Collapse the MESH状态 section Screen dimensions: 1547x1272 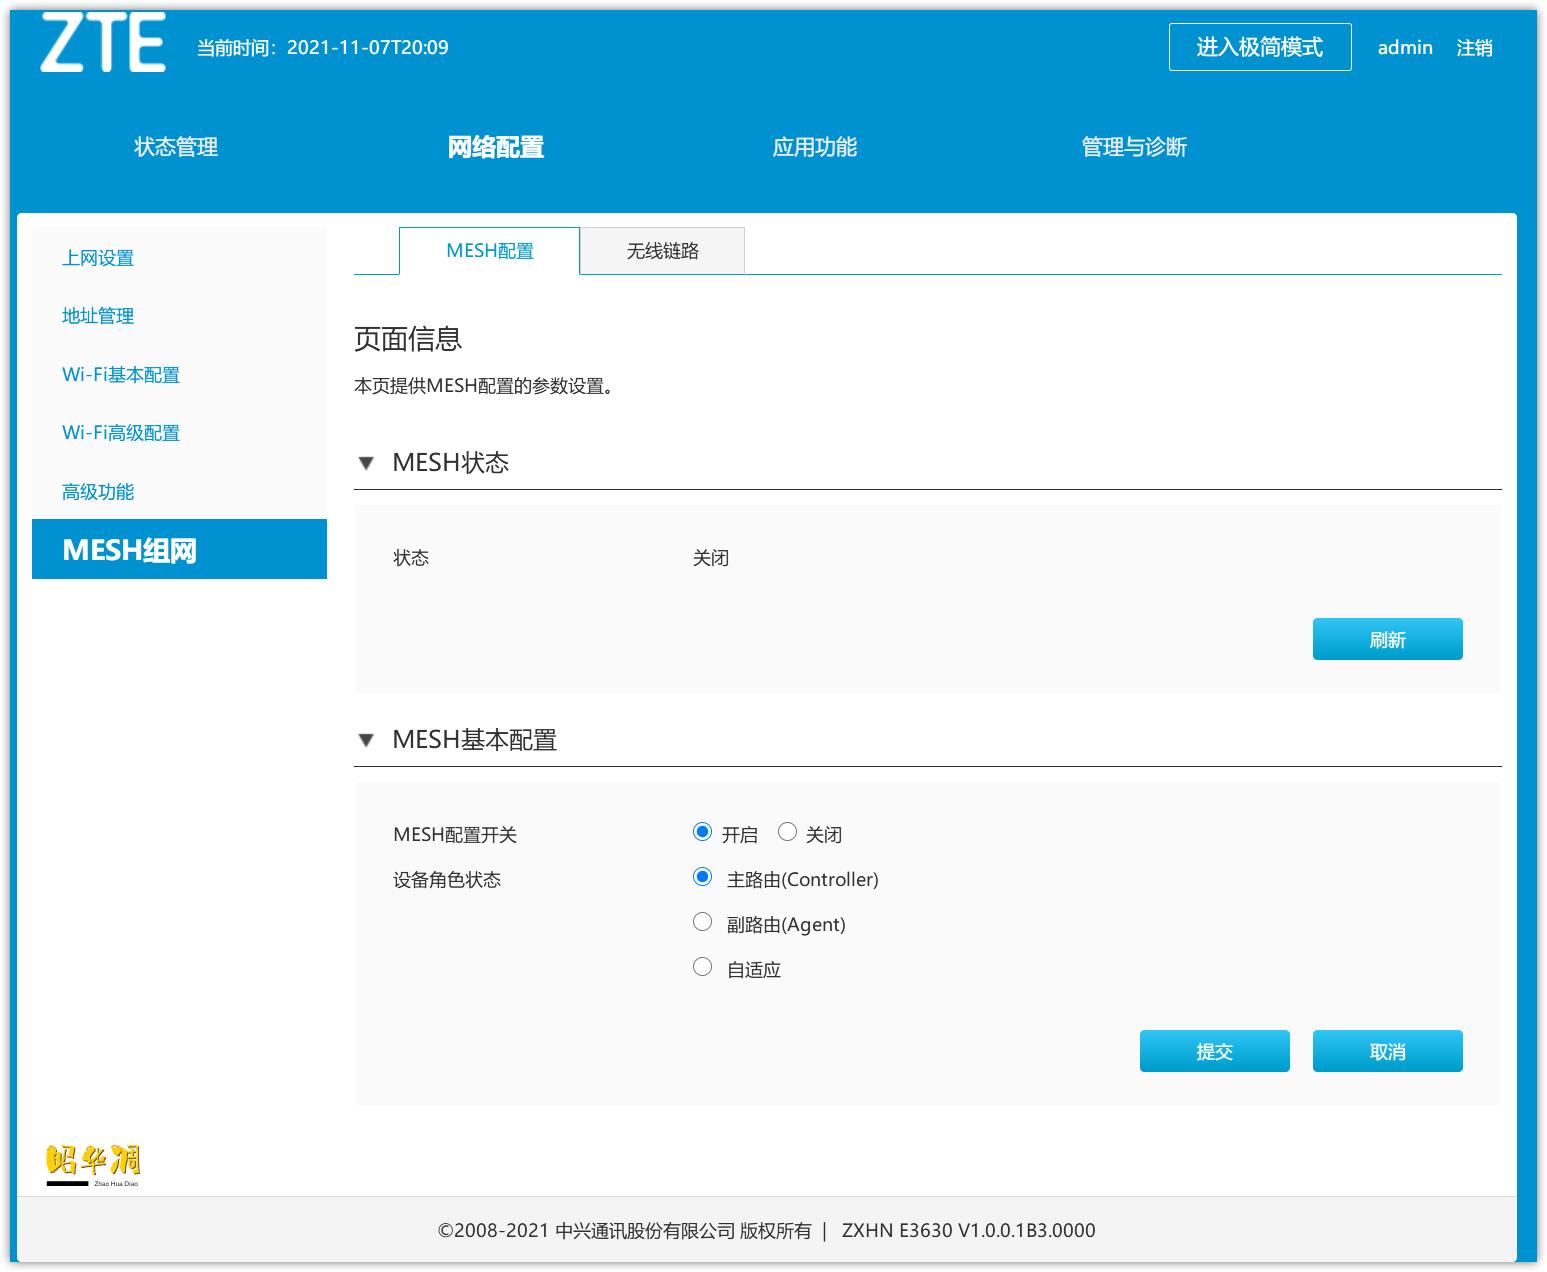[366, 462]
